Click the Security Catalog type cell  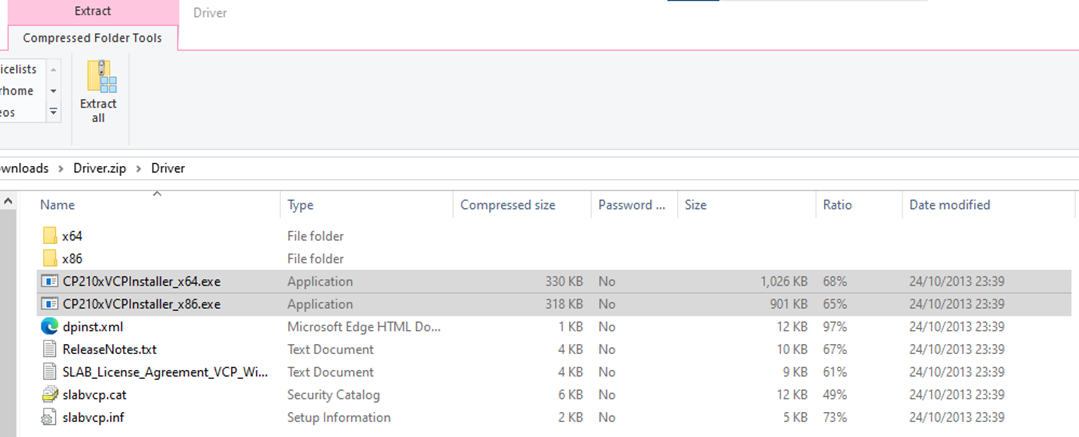pyautogui.click(x=333, y=395)
